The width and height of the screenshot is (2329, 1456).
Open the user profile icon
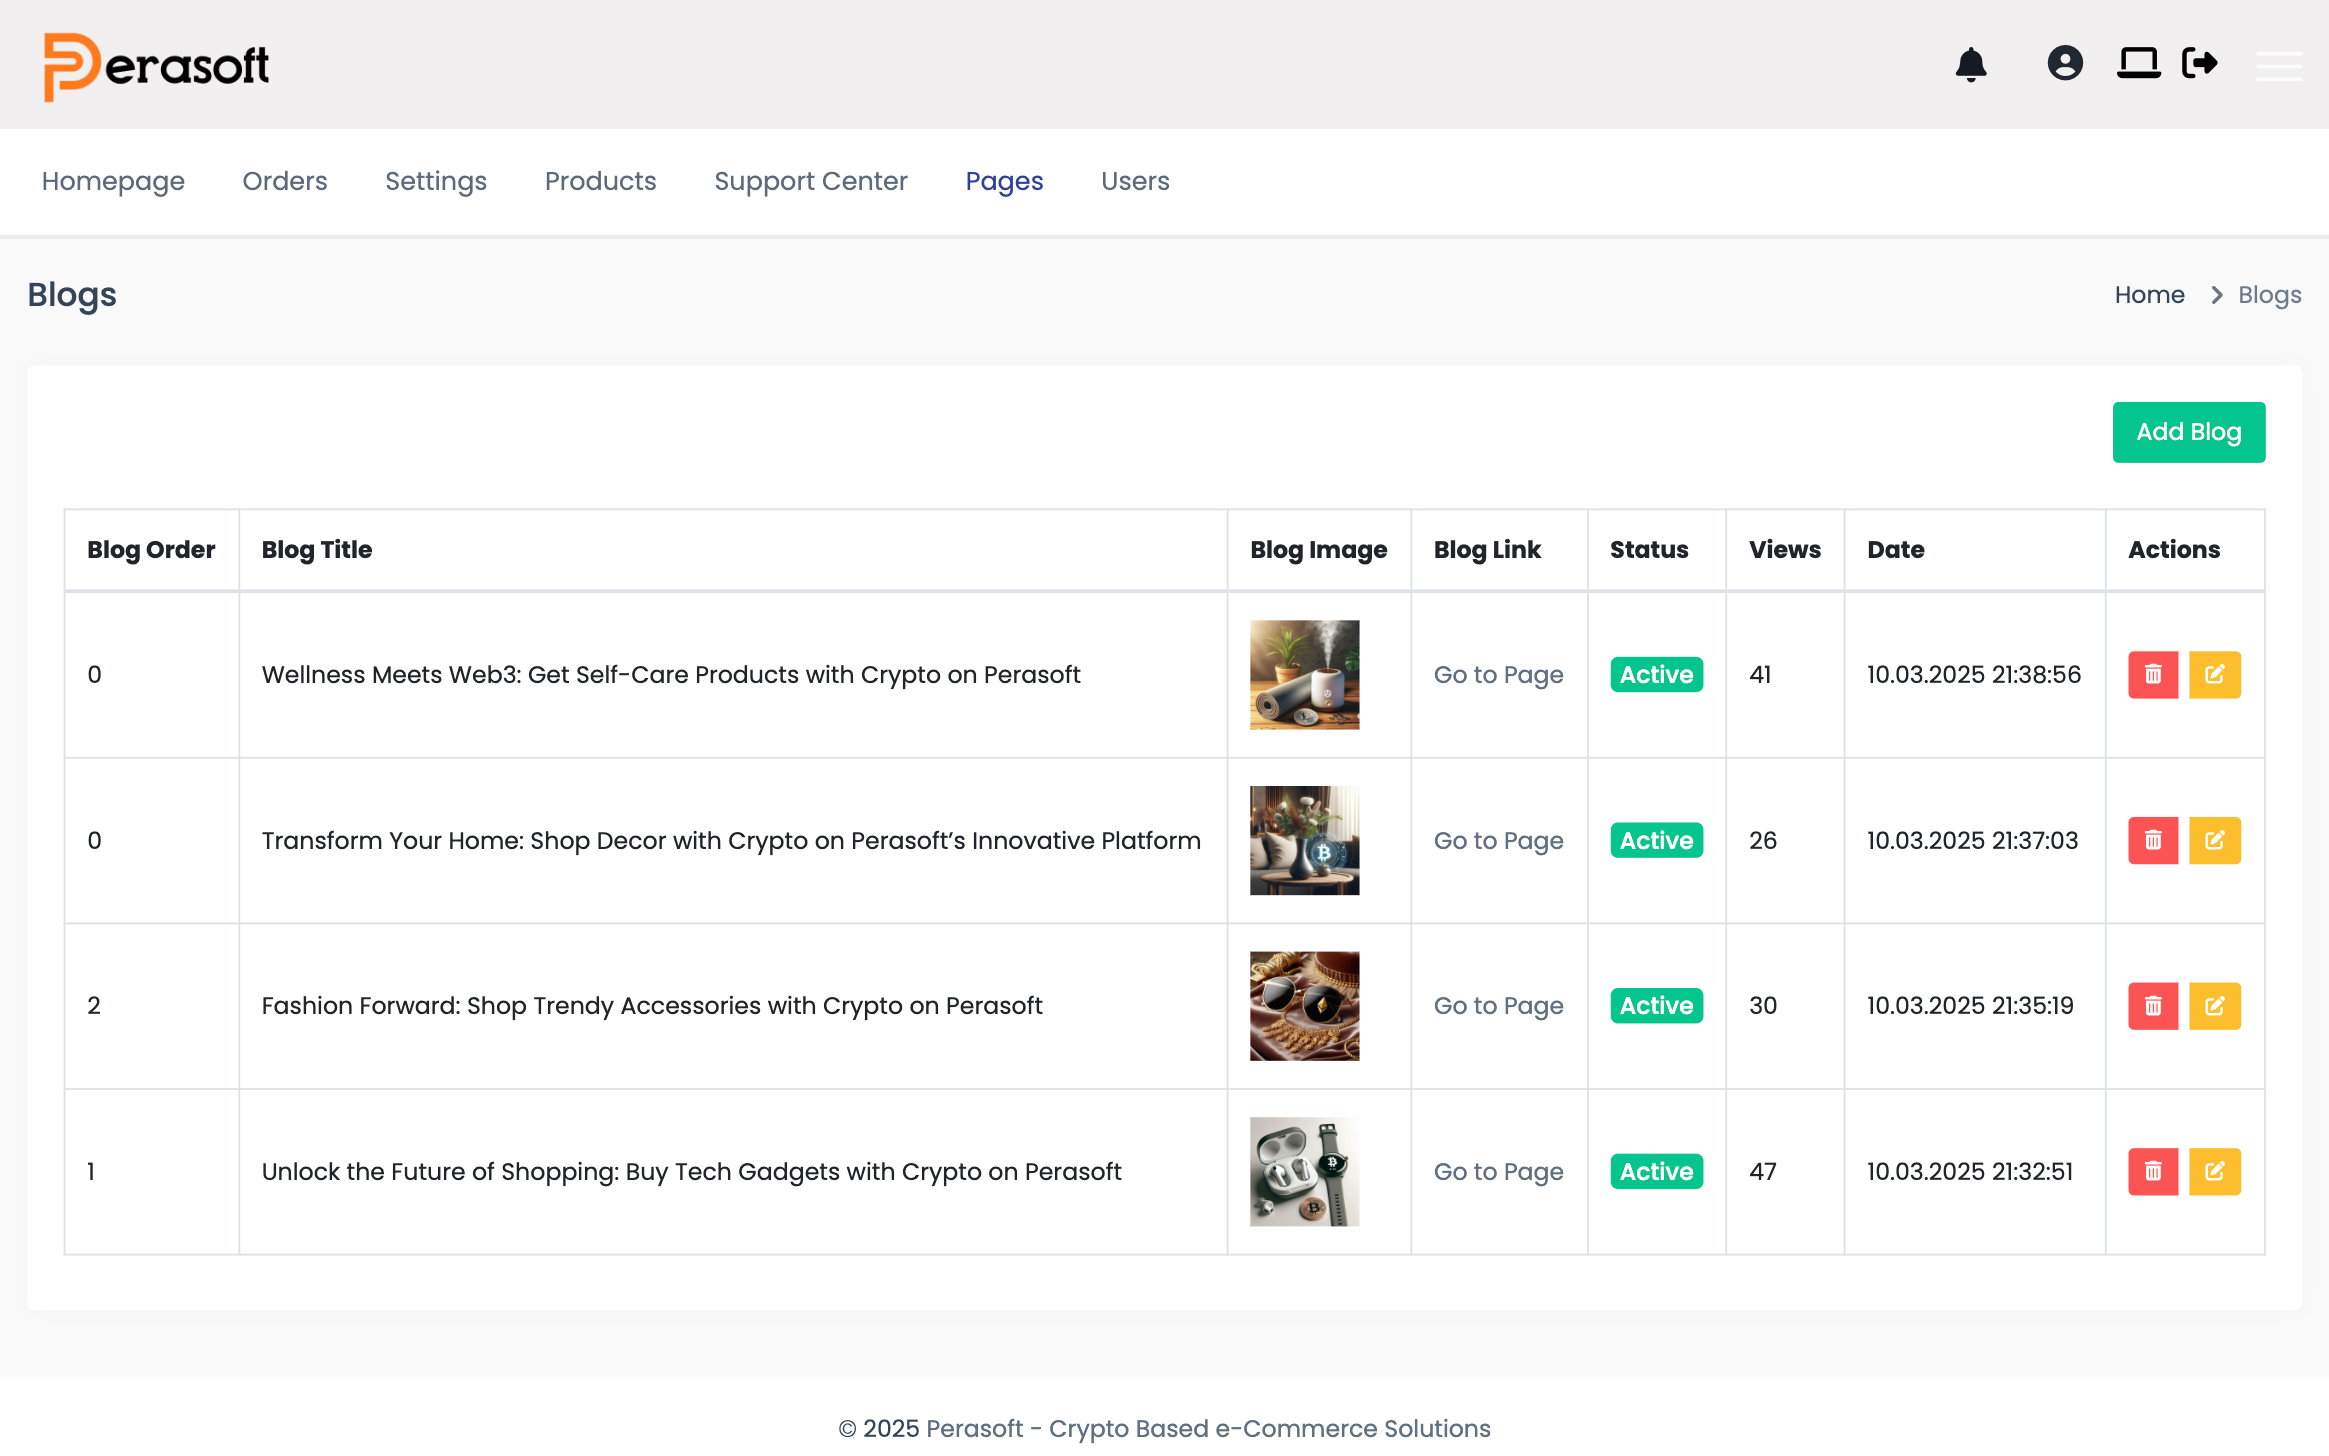2065,63
